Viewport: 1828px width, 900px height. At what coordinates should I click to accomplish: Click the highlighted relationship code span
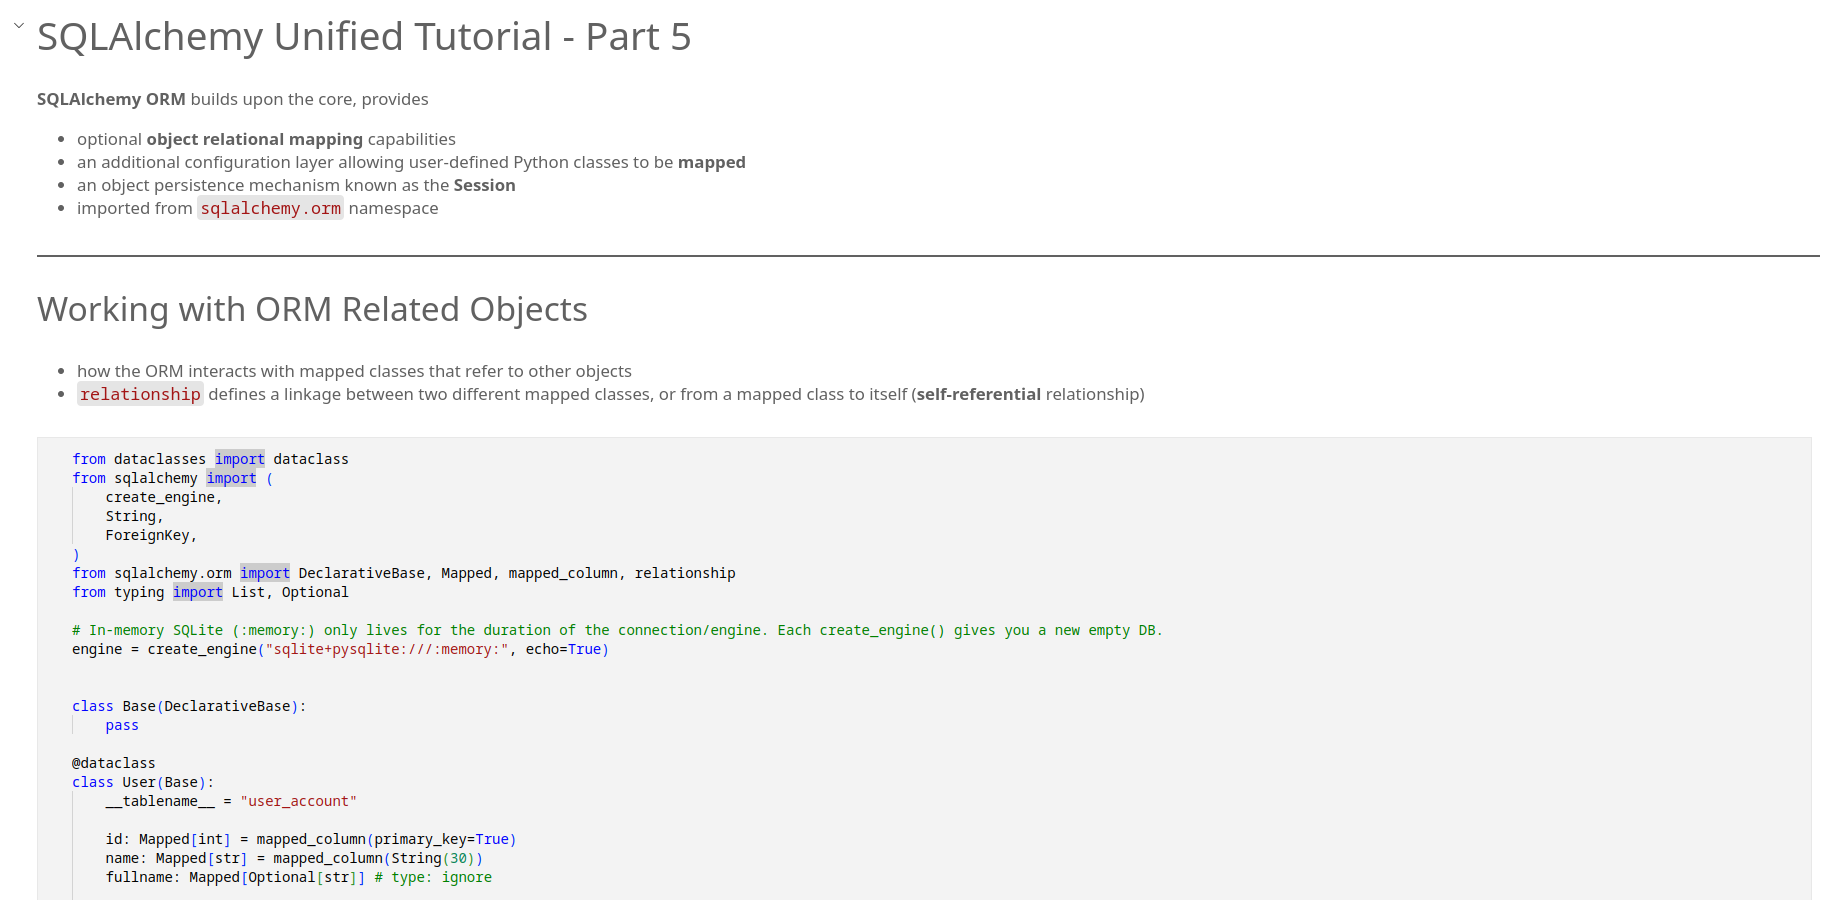[x=140, y=394]
